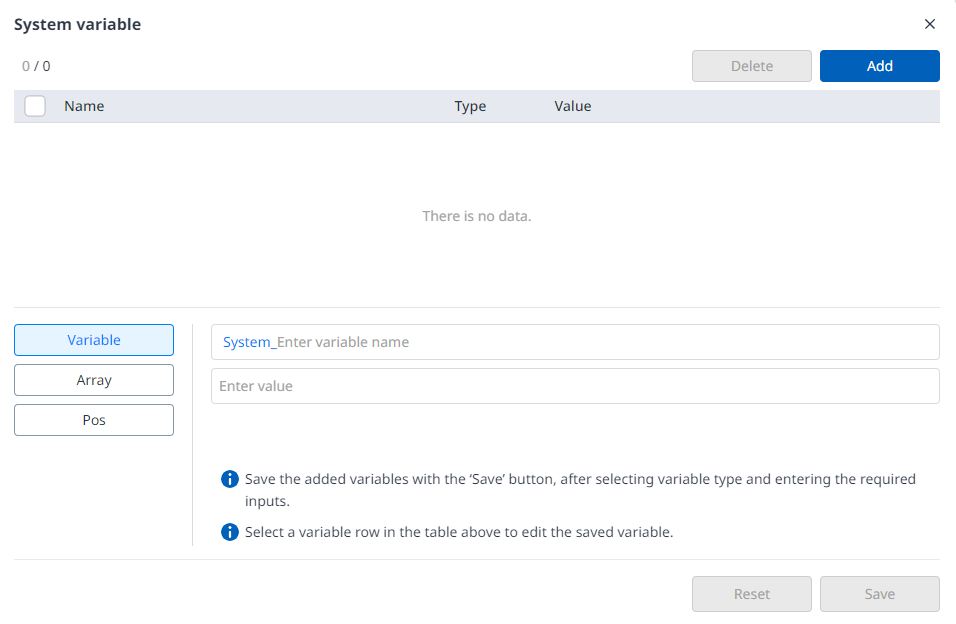Click into the Enter value field

tap(575, 386)
